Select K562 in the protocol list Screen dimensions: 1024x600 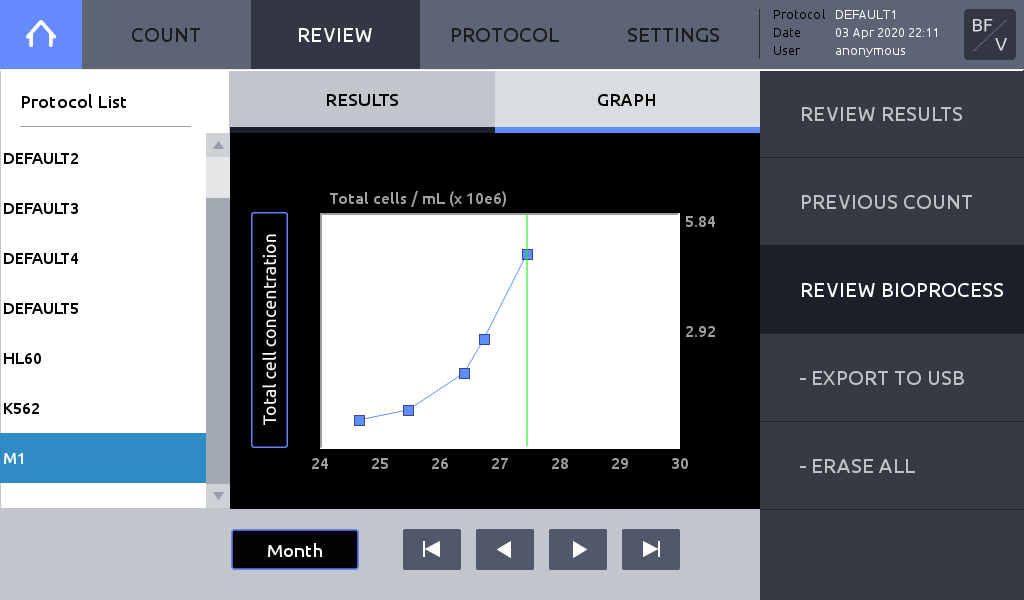point(103,409)
